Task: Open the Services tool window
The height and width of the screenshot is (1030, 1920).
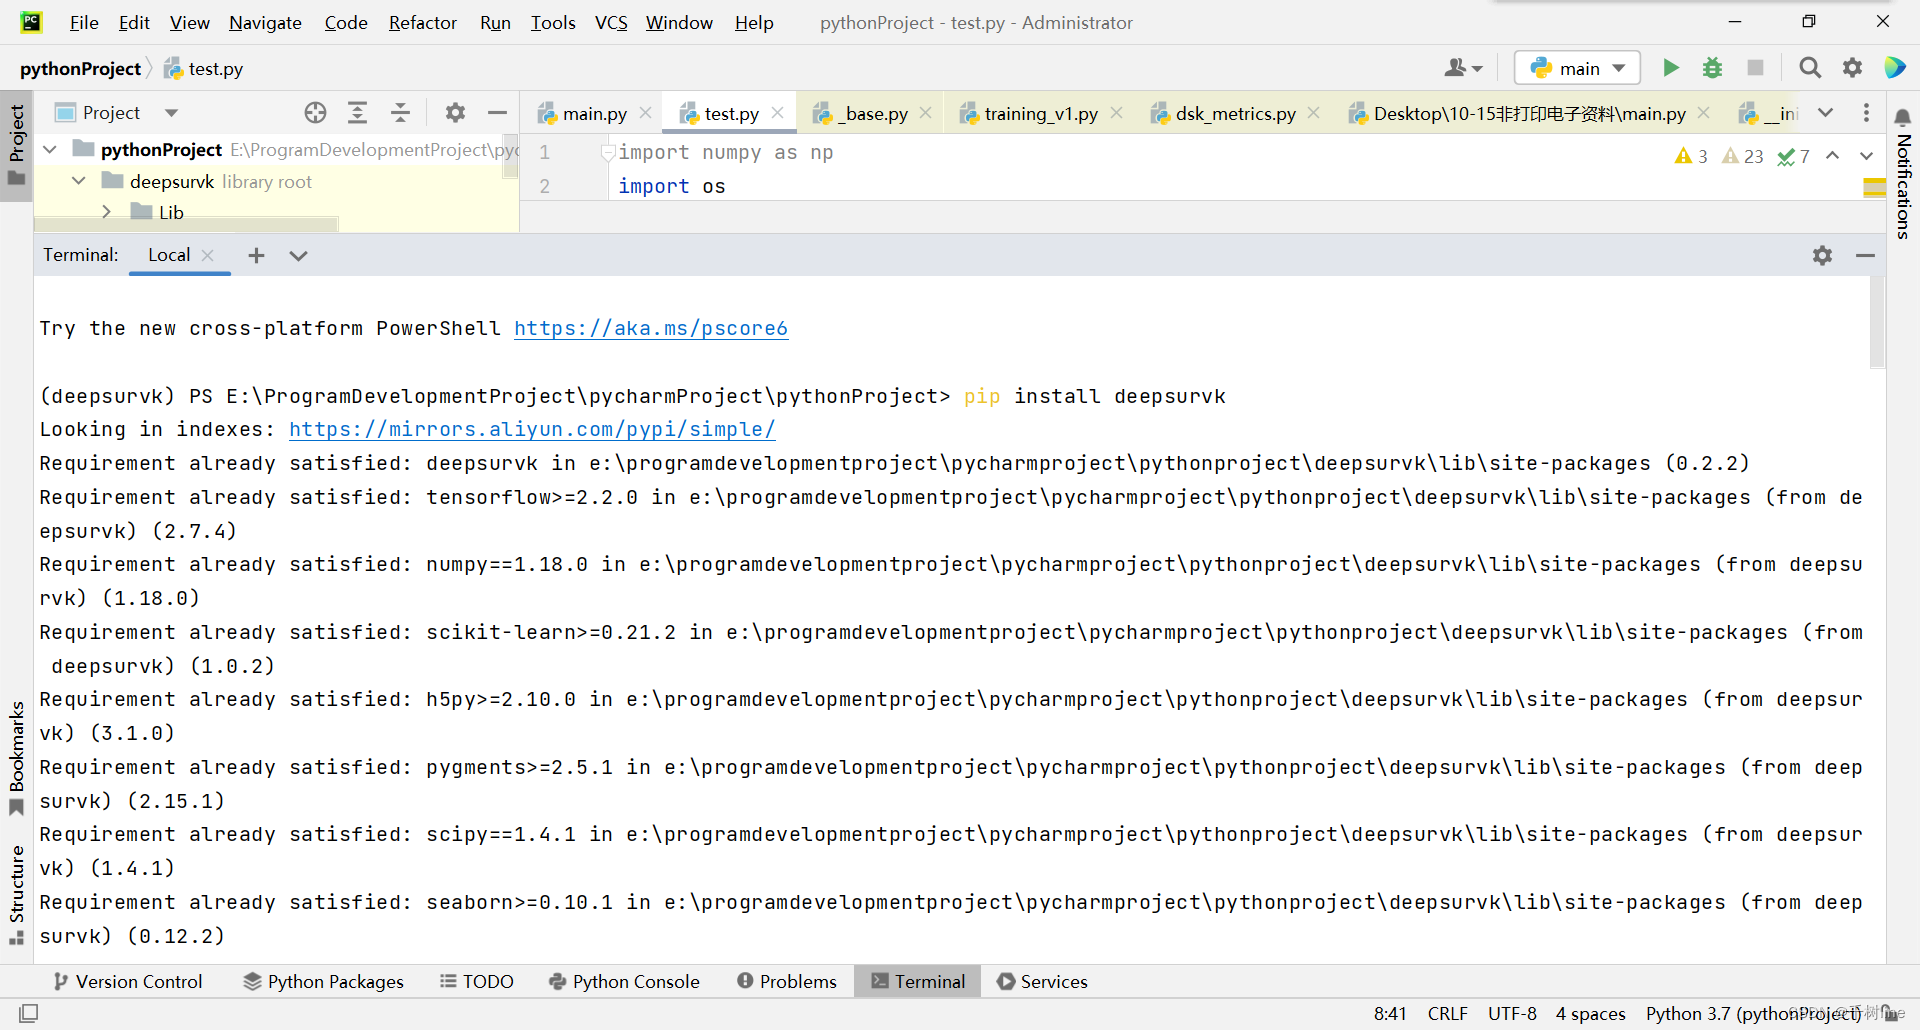Action: (1042, 981)
